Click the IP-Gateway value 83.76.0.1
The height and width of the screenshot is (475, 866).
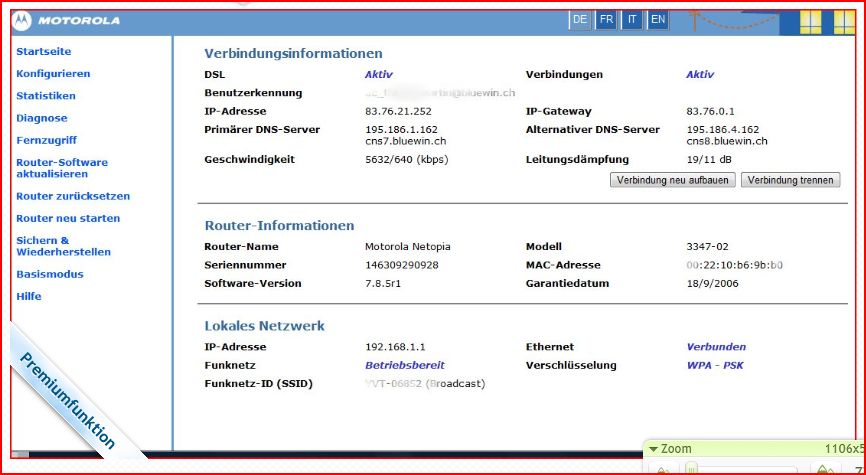tap(710, 111)
